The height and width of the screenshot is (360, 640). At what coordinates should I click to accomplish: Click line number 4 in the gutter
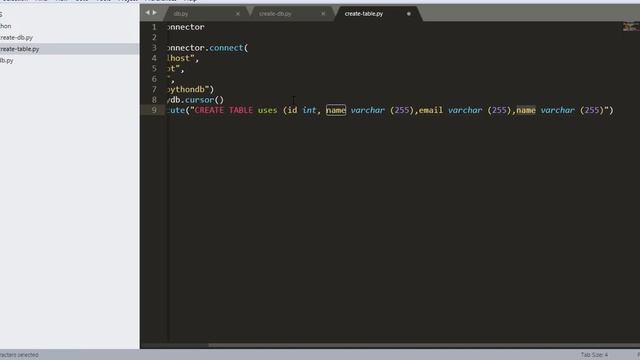[154, 58]
